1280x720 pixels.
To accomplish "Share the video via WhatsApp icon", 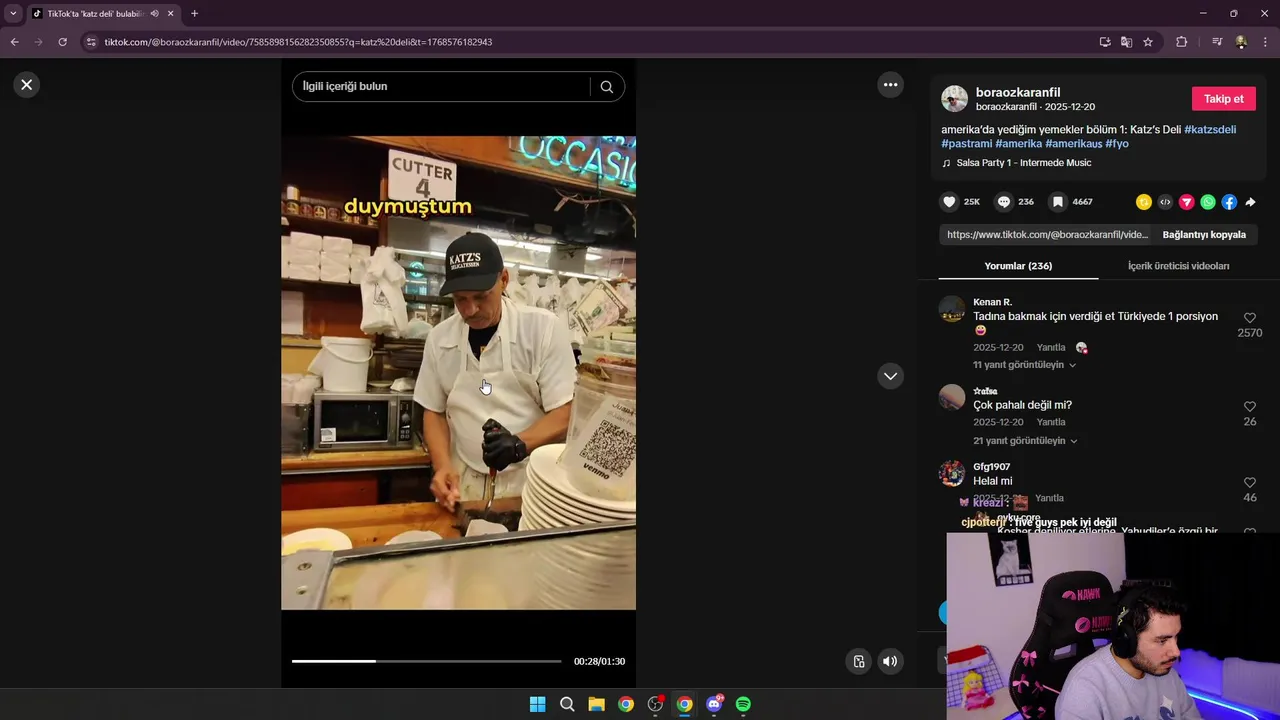I will pyautogui.click(x=1208, y=202).
